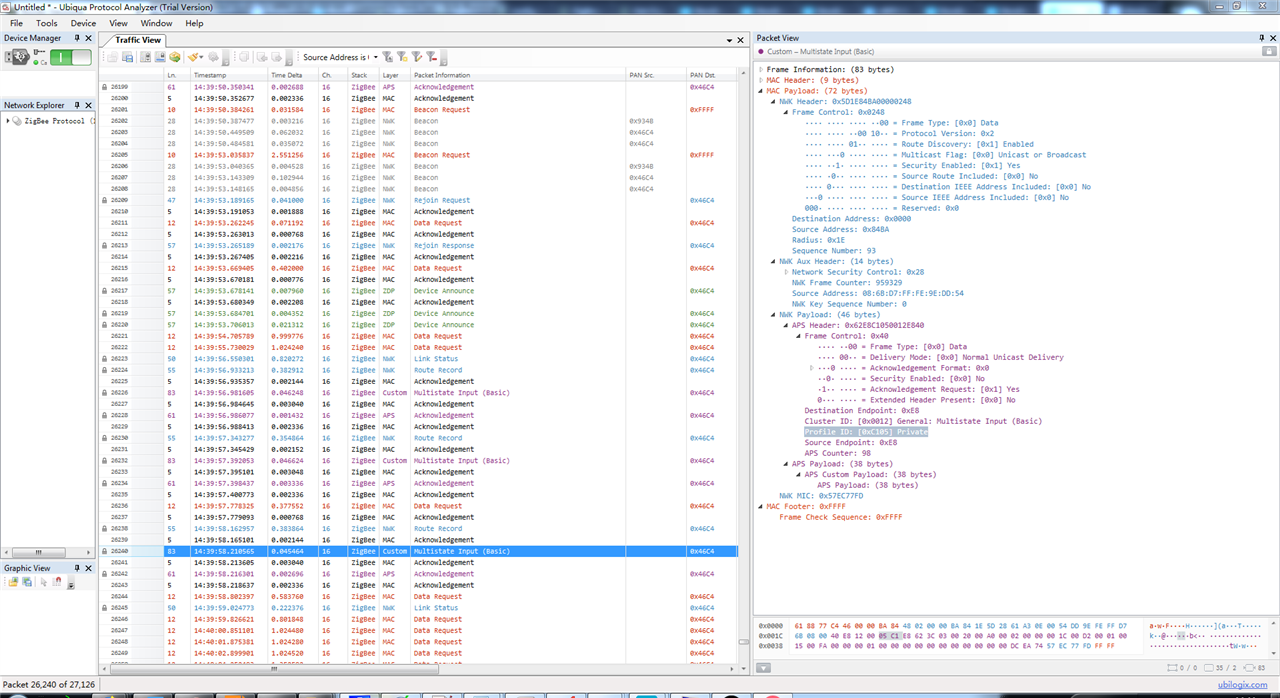Viewport: 1280px width, 698px height.
Task: Click the remove filter funnel with red minus
Action: click(x=432, y=57)
